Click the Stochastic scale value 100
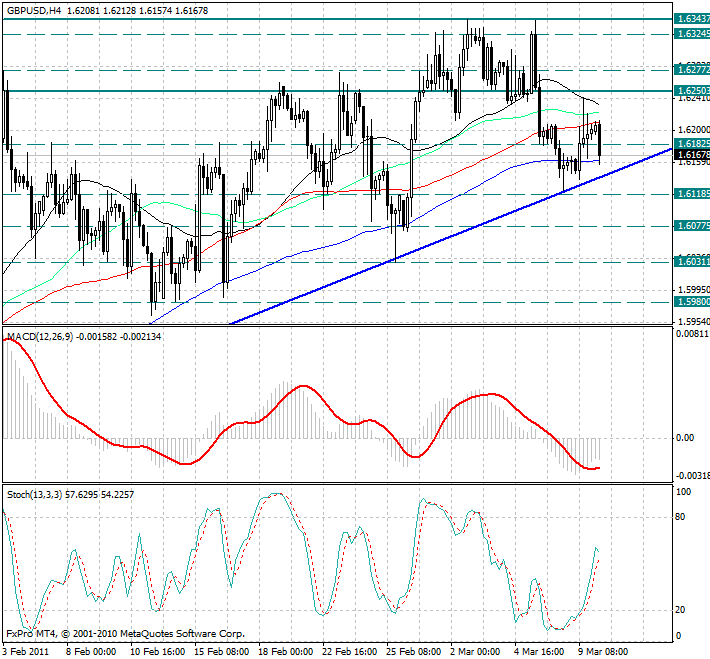The height and width of the screenshot is (659, 710). click(x=683, y=492)
